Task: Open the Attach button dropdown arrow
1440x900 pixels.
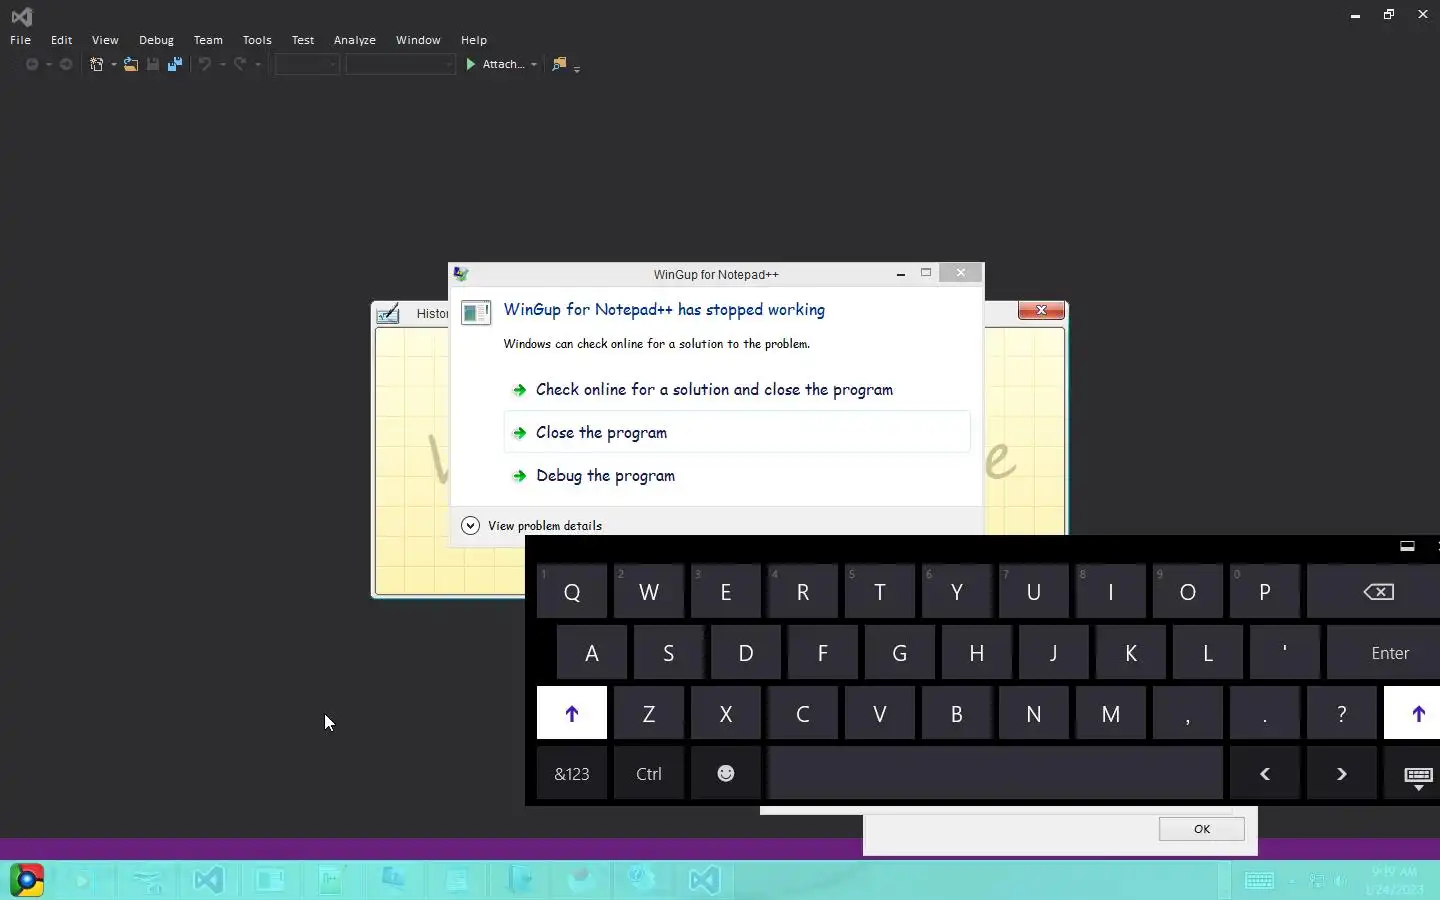Action: pos(534,65)
